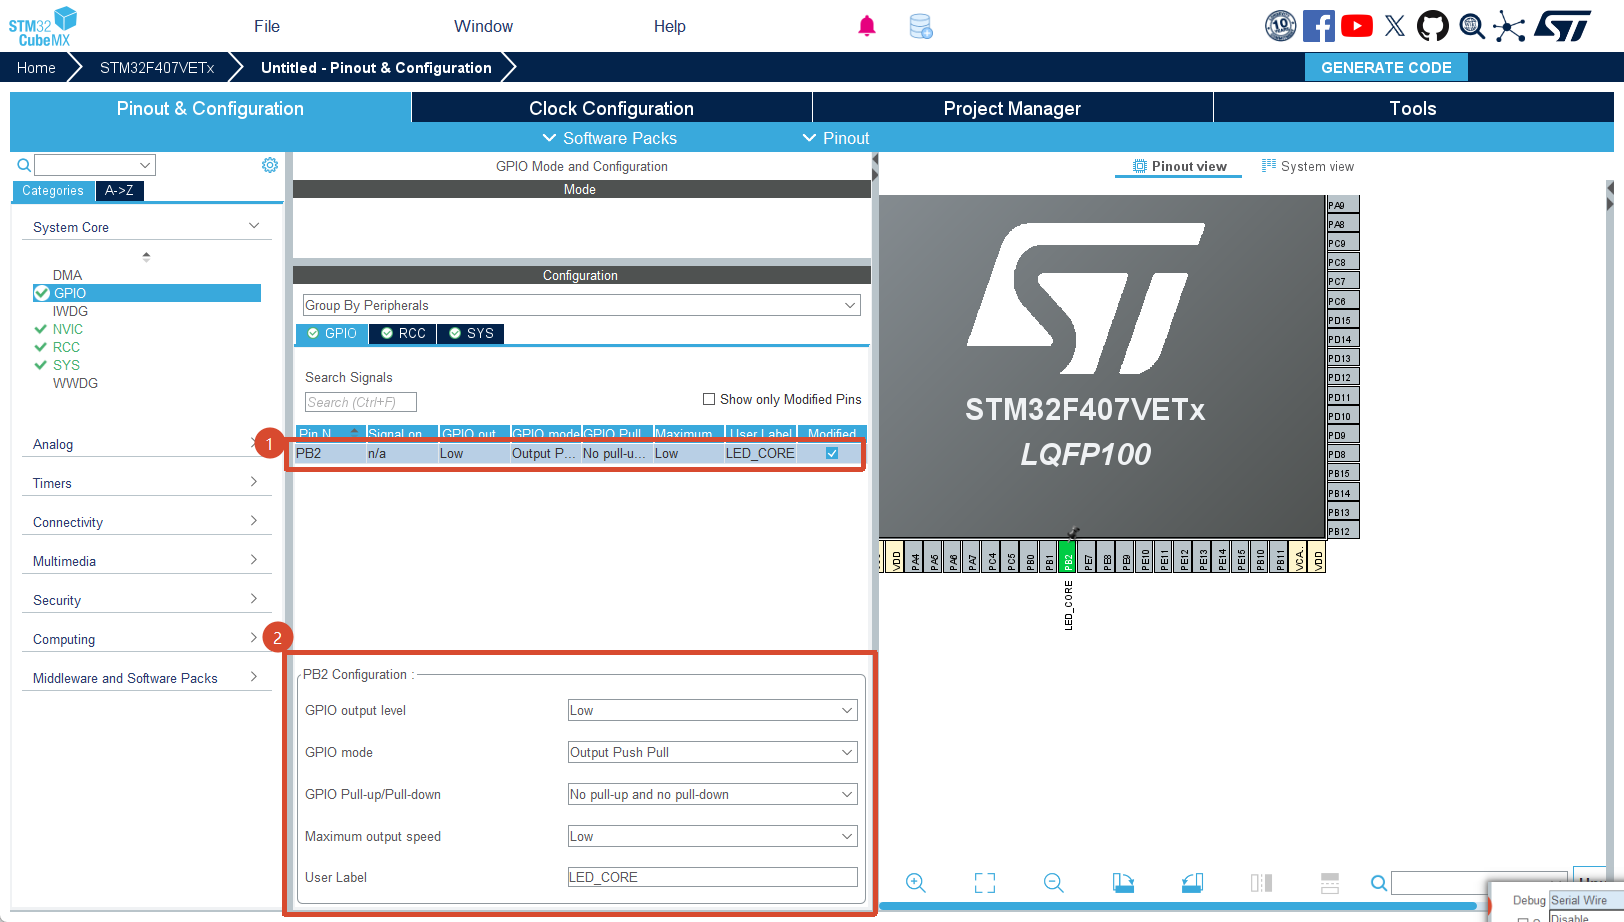1624x922 pixels.
Task: Open the Window menu
Action: click(483, 26)
